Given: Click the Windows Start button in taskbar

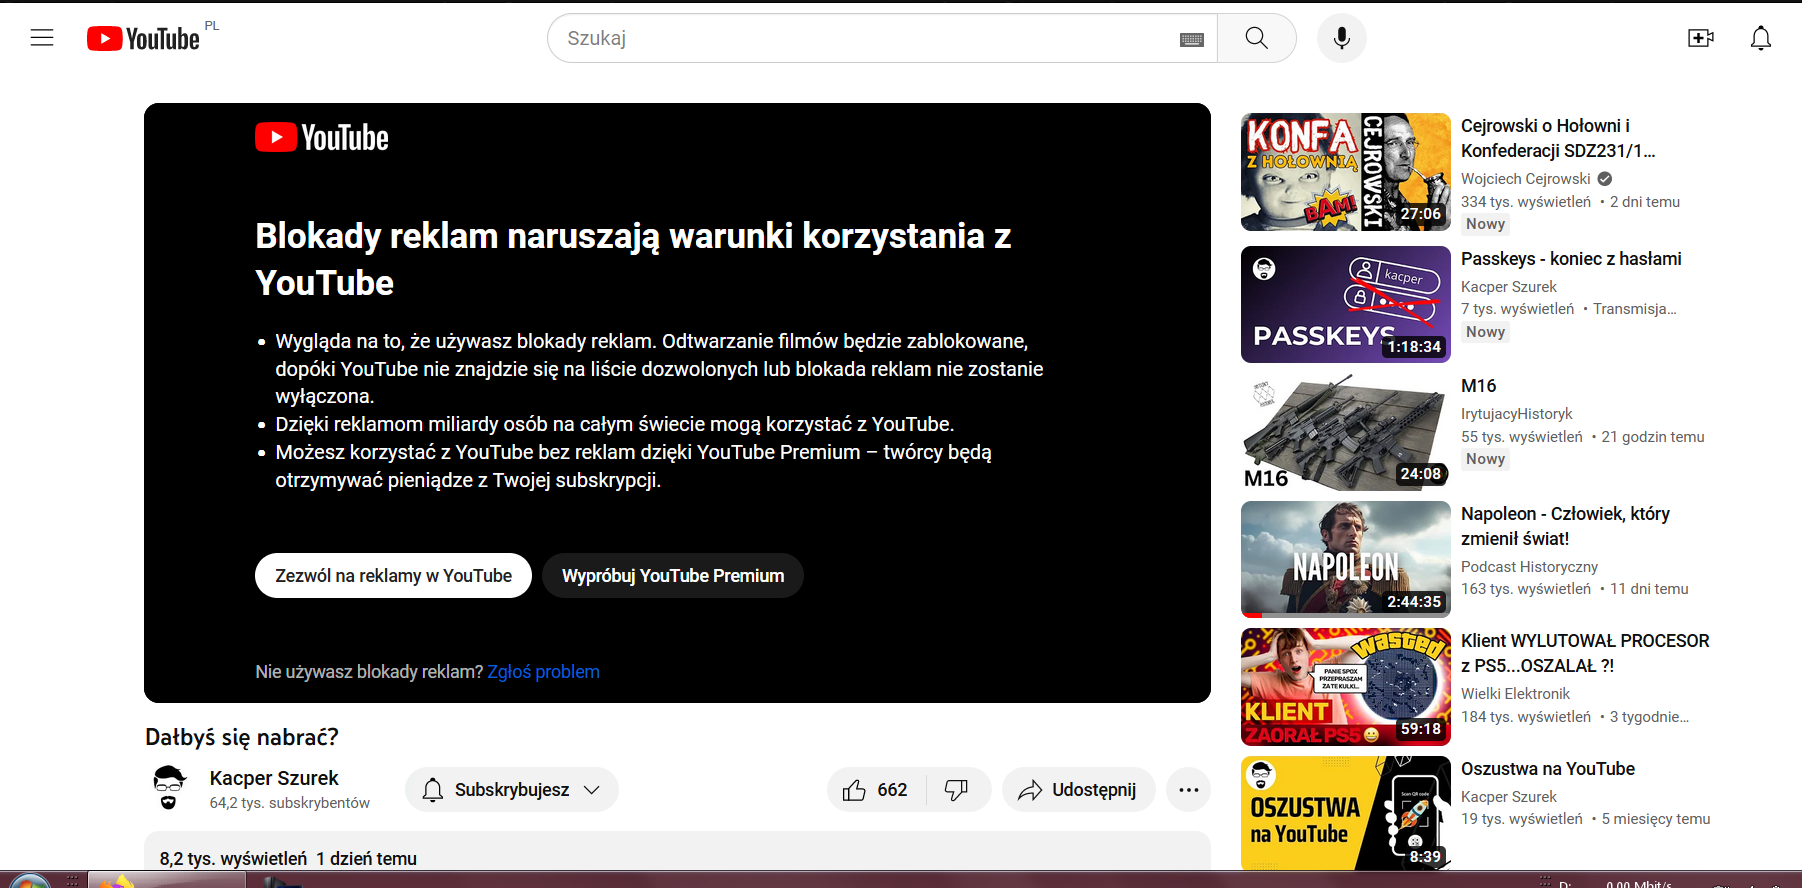Looking at the screenshot, I should (30, 881).
